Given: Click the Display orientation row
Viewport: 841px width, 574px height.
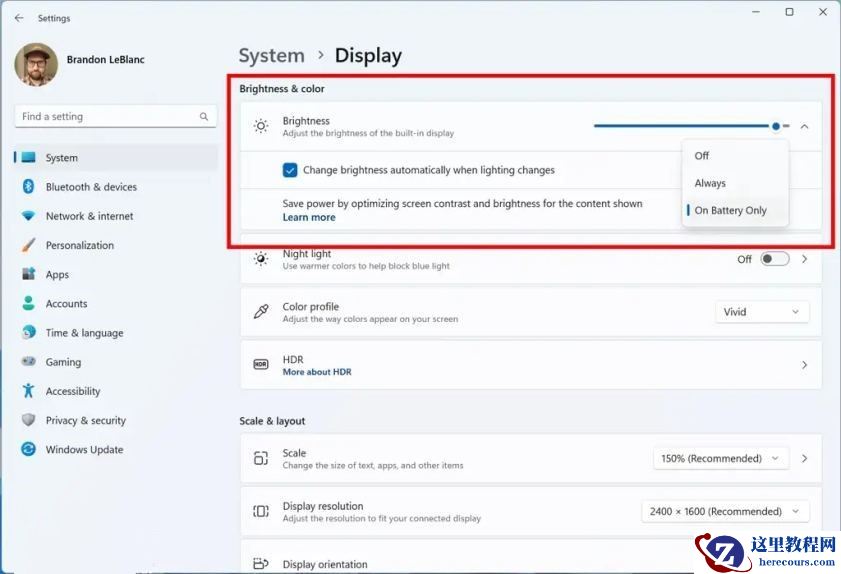Looking at the screenshot, I should click(x=531, y=558).
